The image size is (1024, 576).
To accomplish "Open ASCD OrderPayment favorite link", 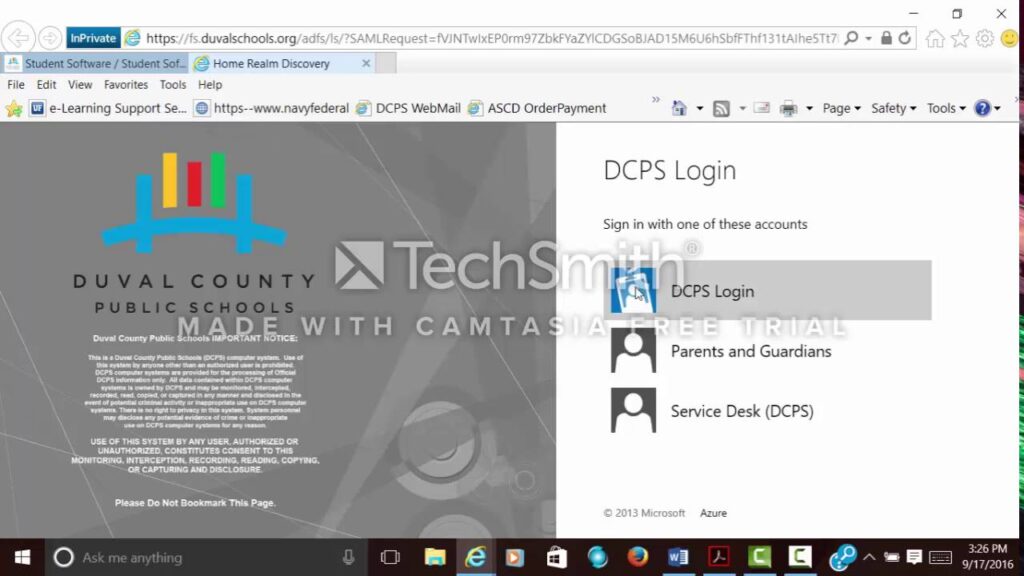I will (537, 108).
